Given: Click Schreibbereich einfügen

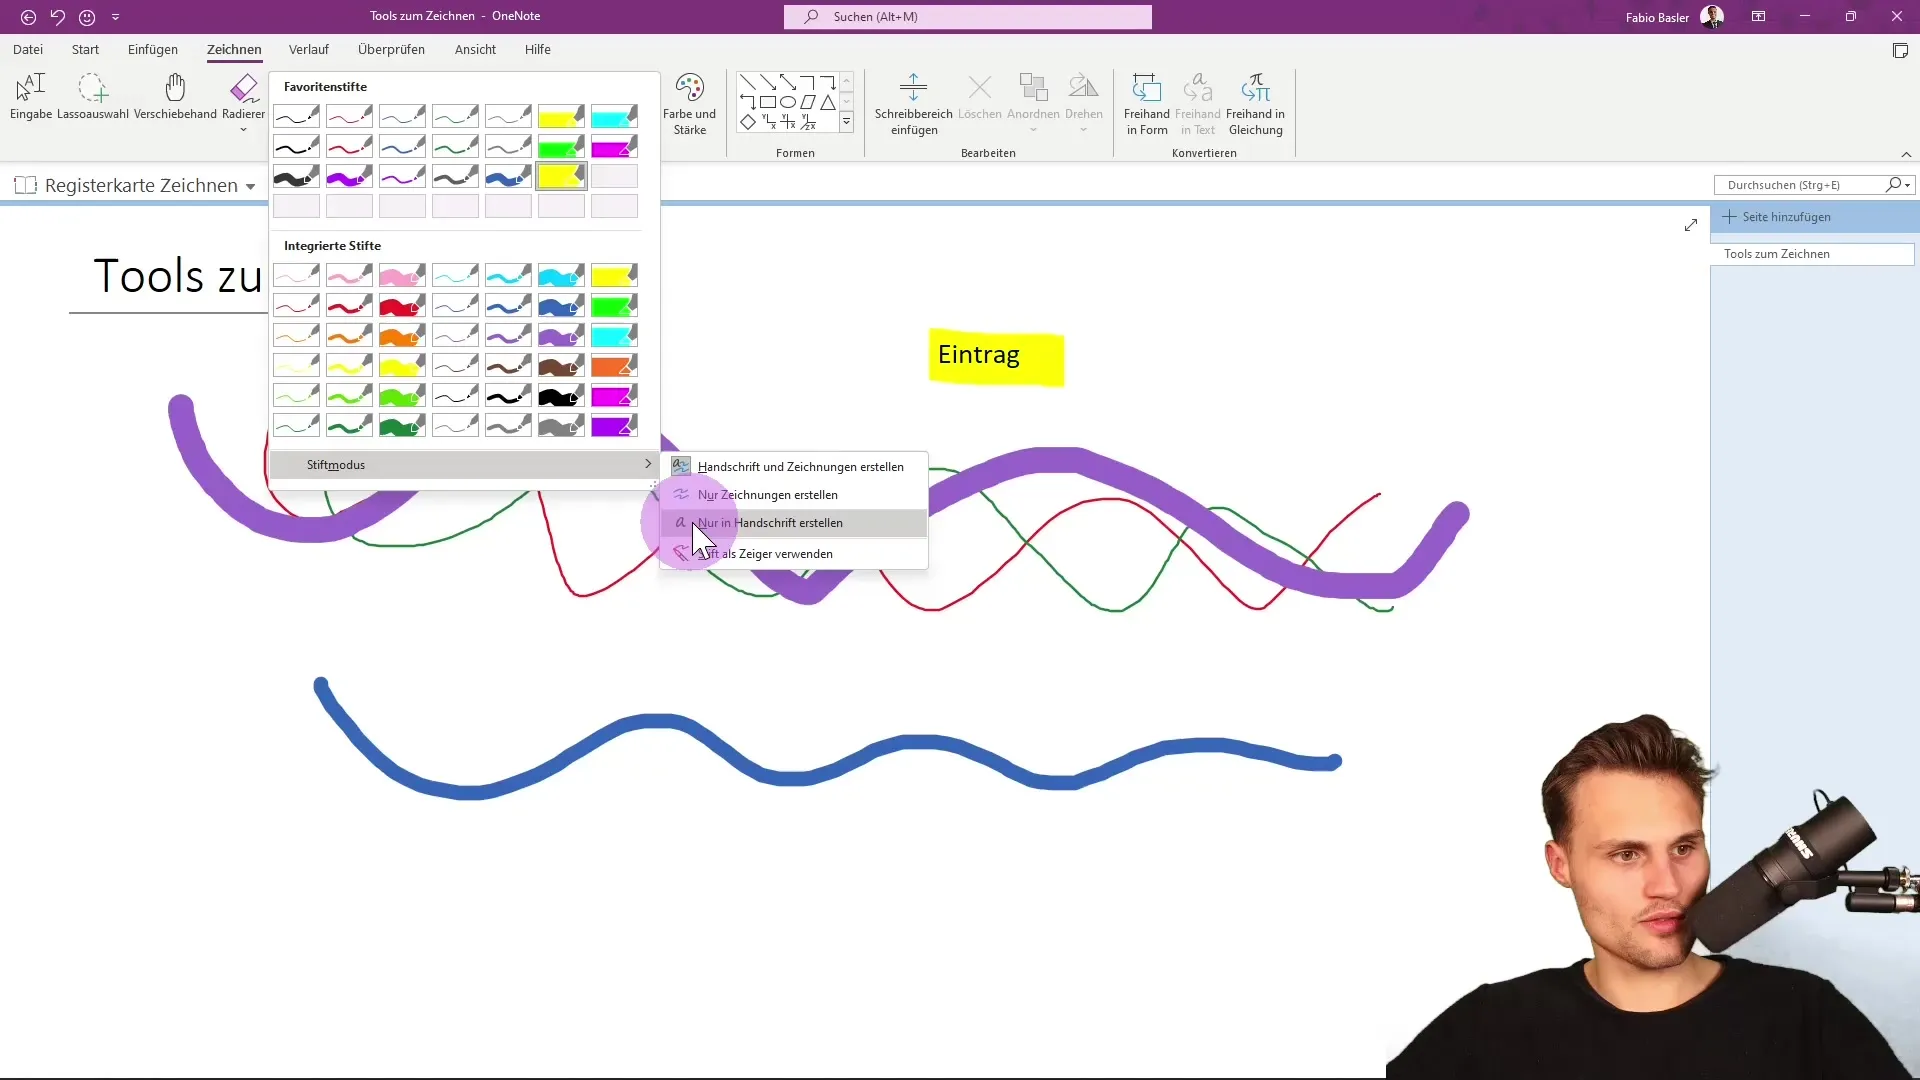Looking at the screenshot, I should click(913, 103).
